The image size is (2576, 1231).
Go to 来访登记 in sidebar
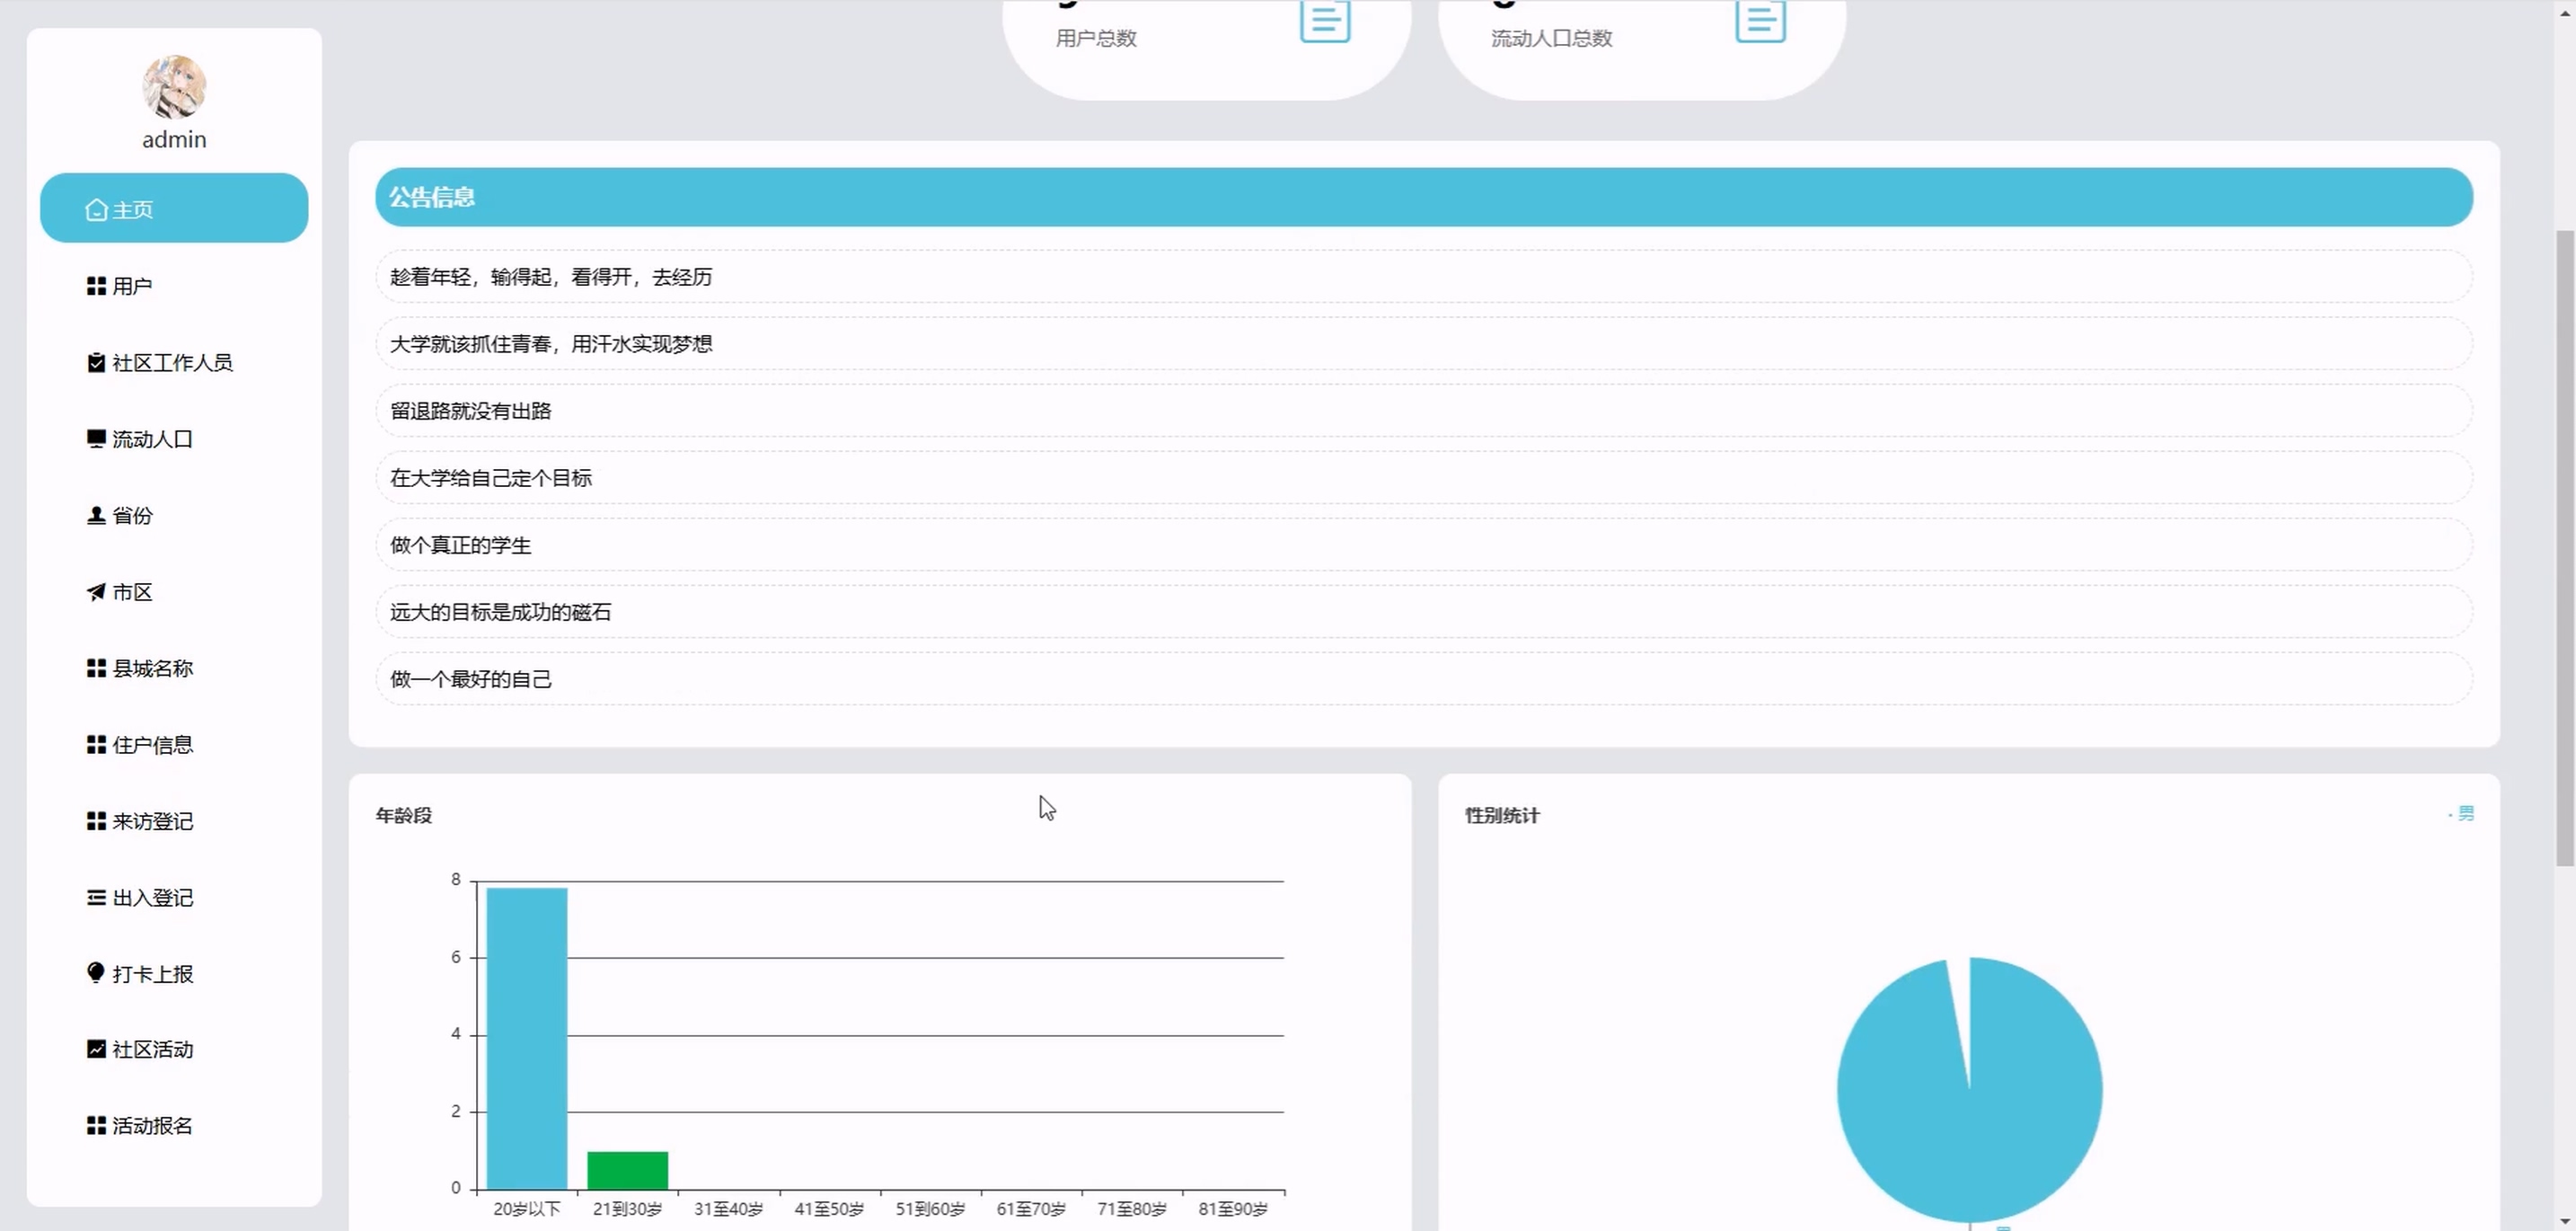152,821
